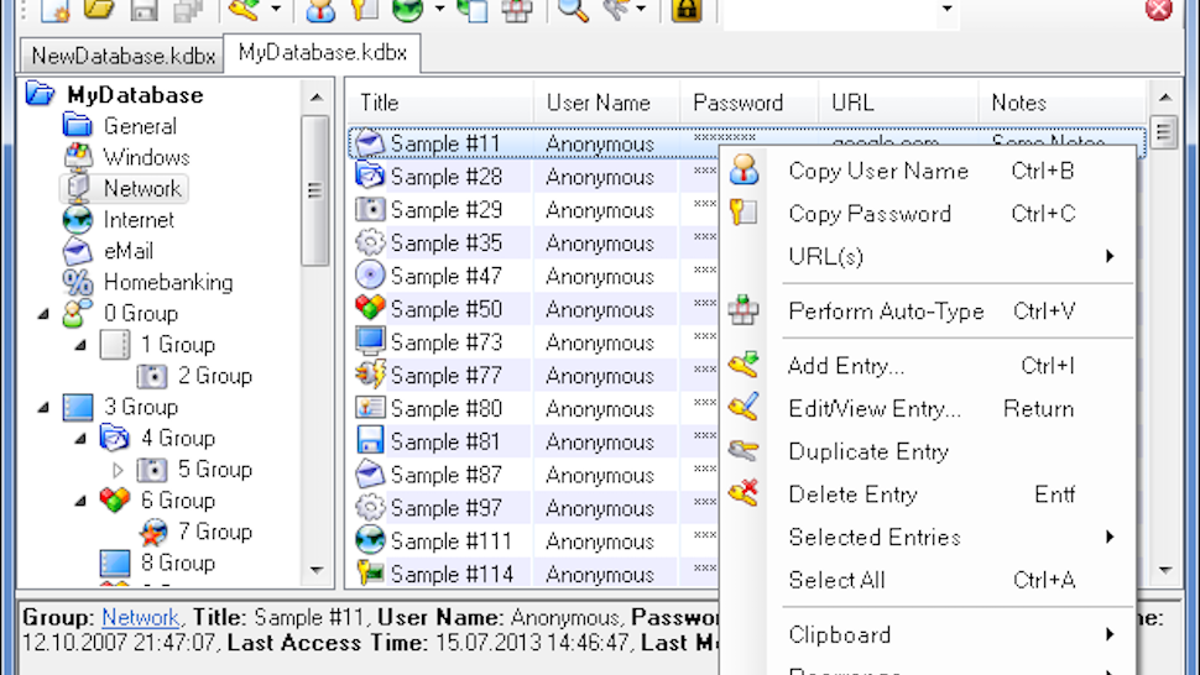The height and width of the screenshot is (675, 1200).
Task: Collapse the 6 Group tree node
Action: click(x=81, y=501)
